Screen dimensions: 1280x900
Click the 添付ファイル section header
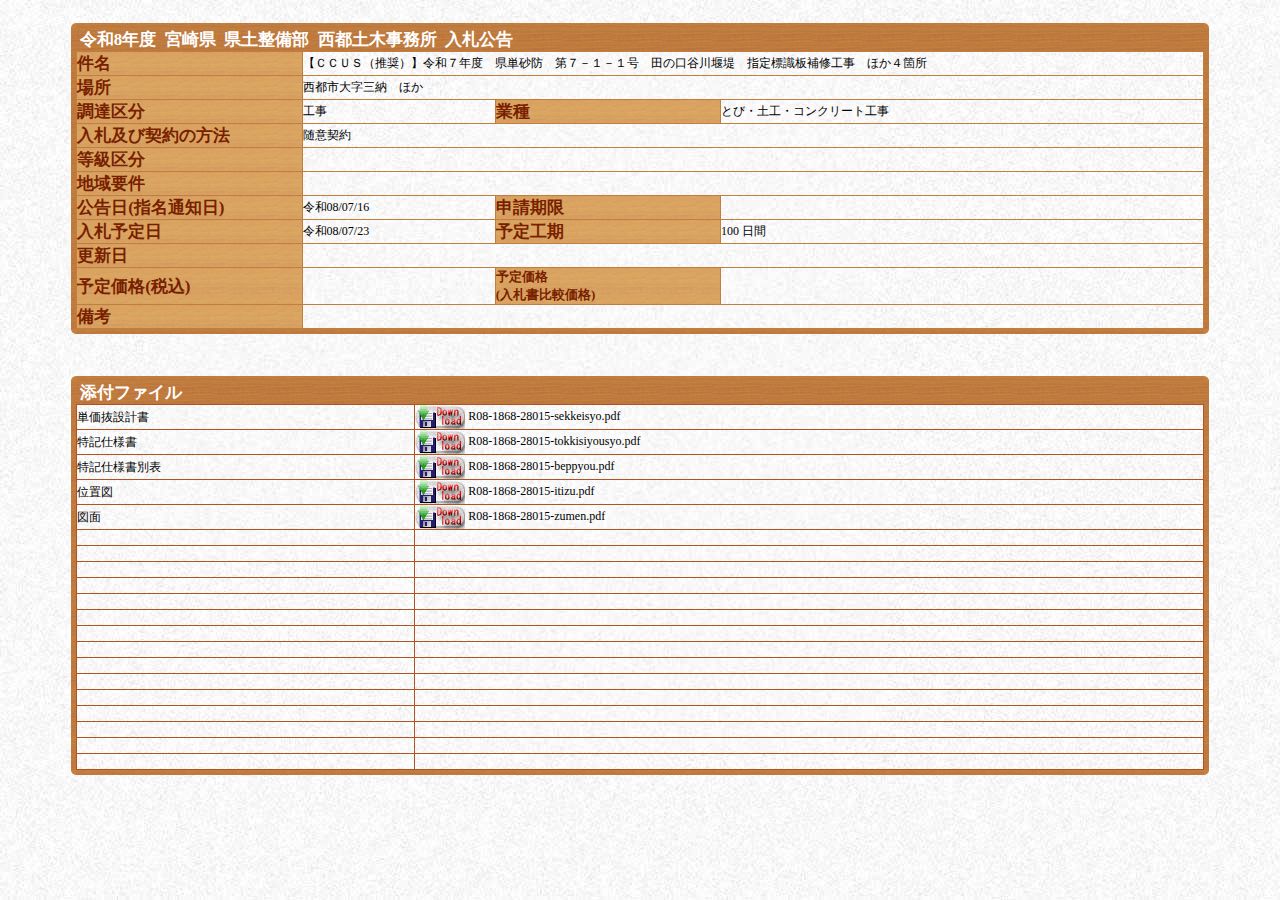point(131,392)
